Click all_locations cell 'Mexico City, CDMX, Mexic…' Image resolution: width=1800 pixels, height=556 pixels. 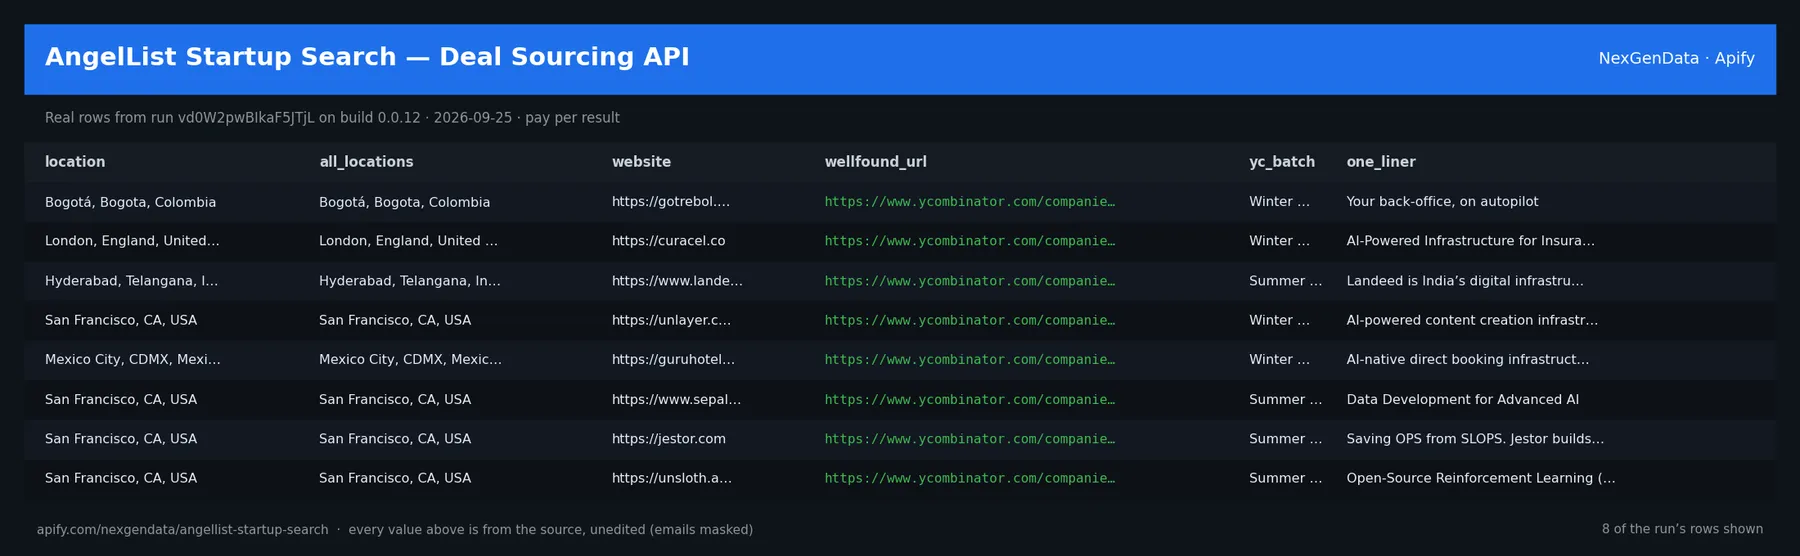(410, 360)
